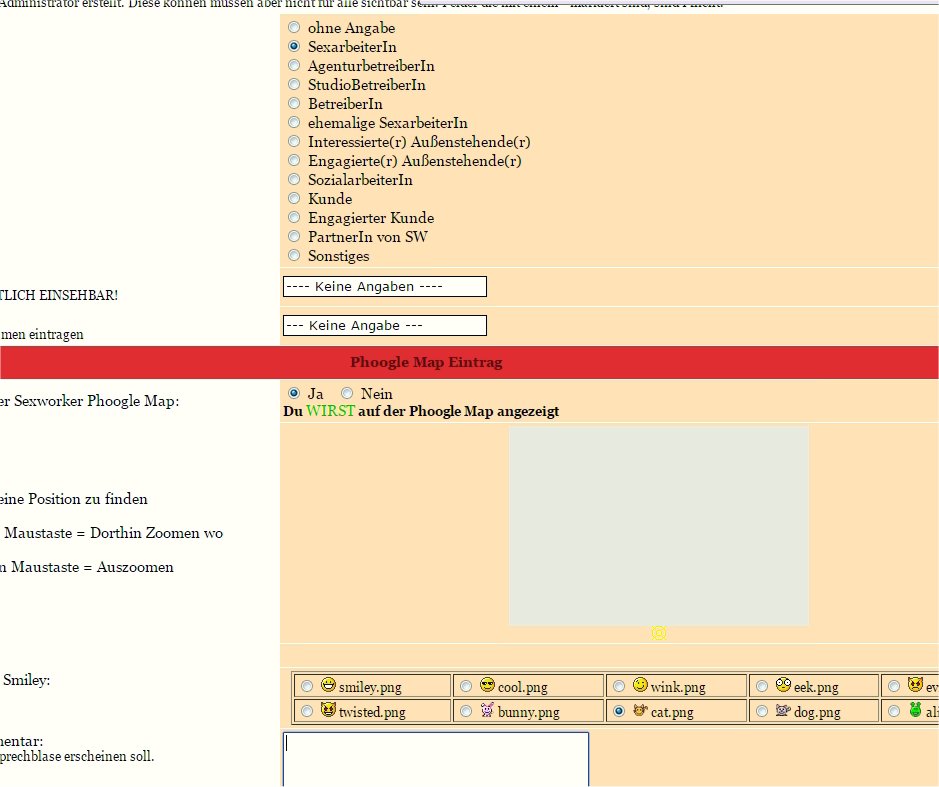
Task: Click the smiley.png face icon
Action: pos(329,686)
